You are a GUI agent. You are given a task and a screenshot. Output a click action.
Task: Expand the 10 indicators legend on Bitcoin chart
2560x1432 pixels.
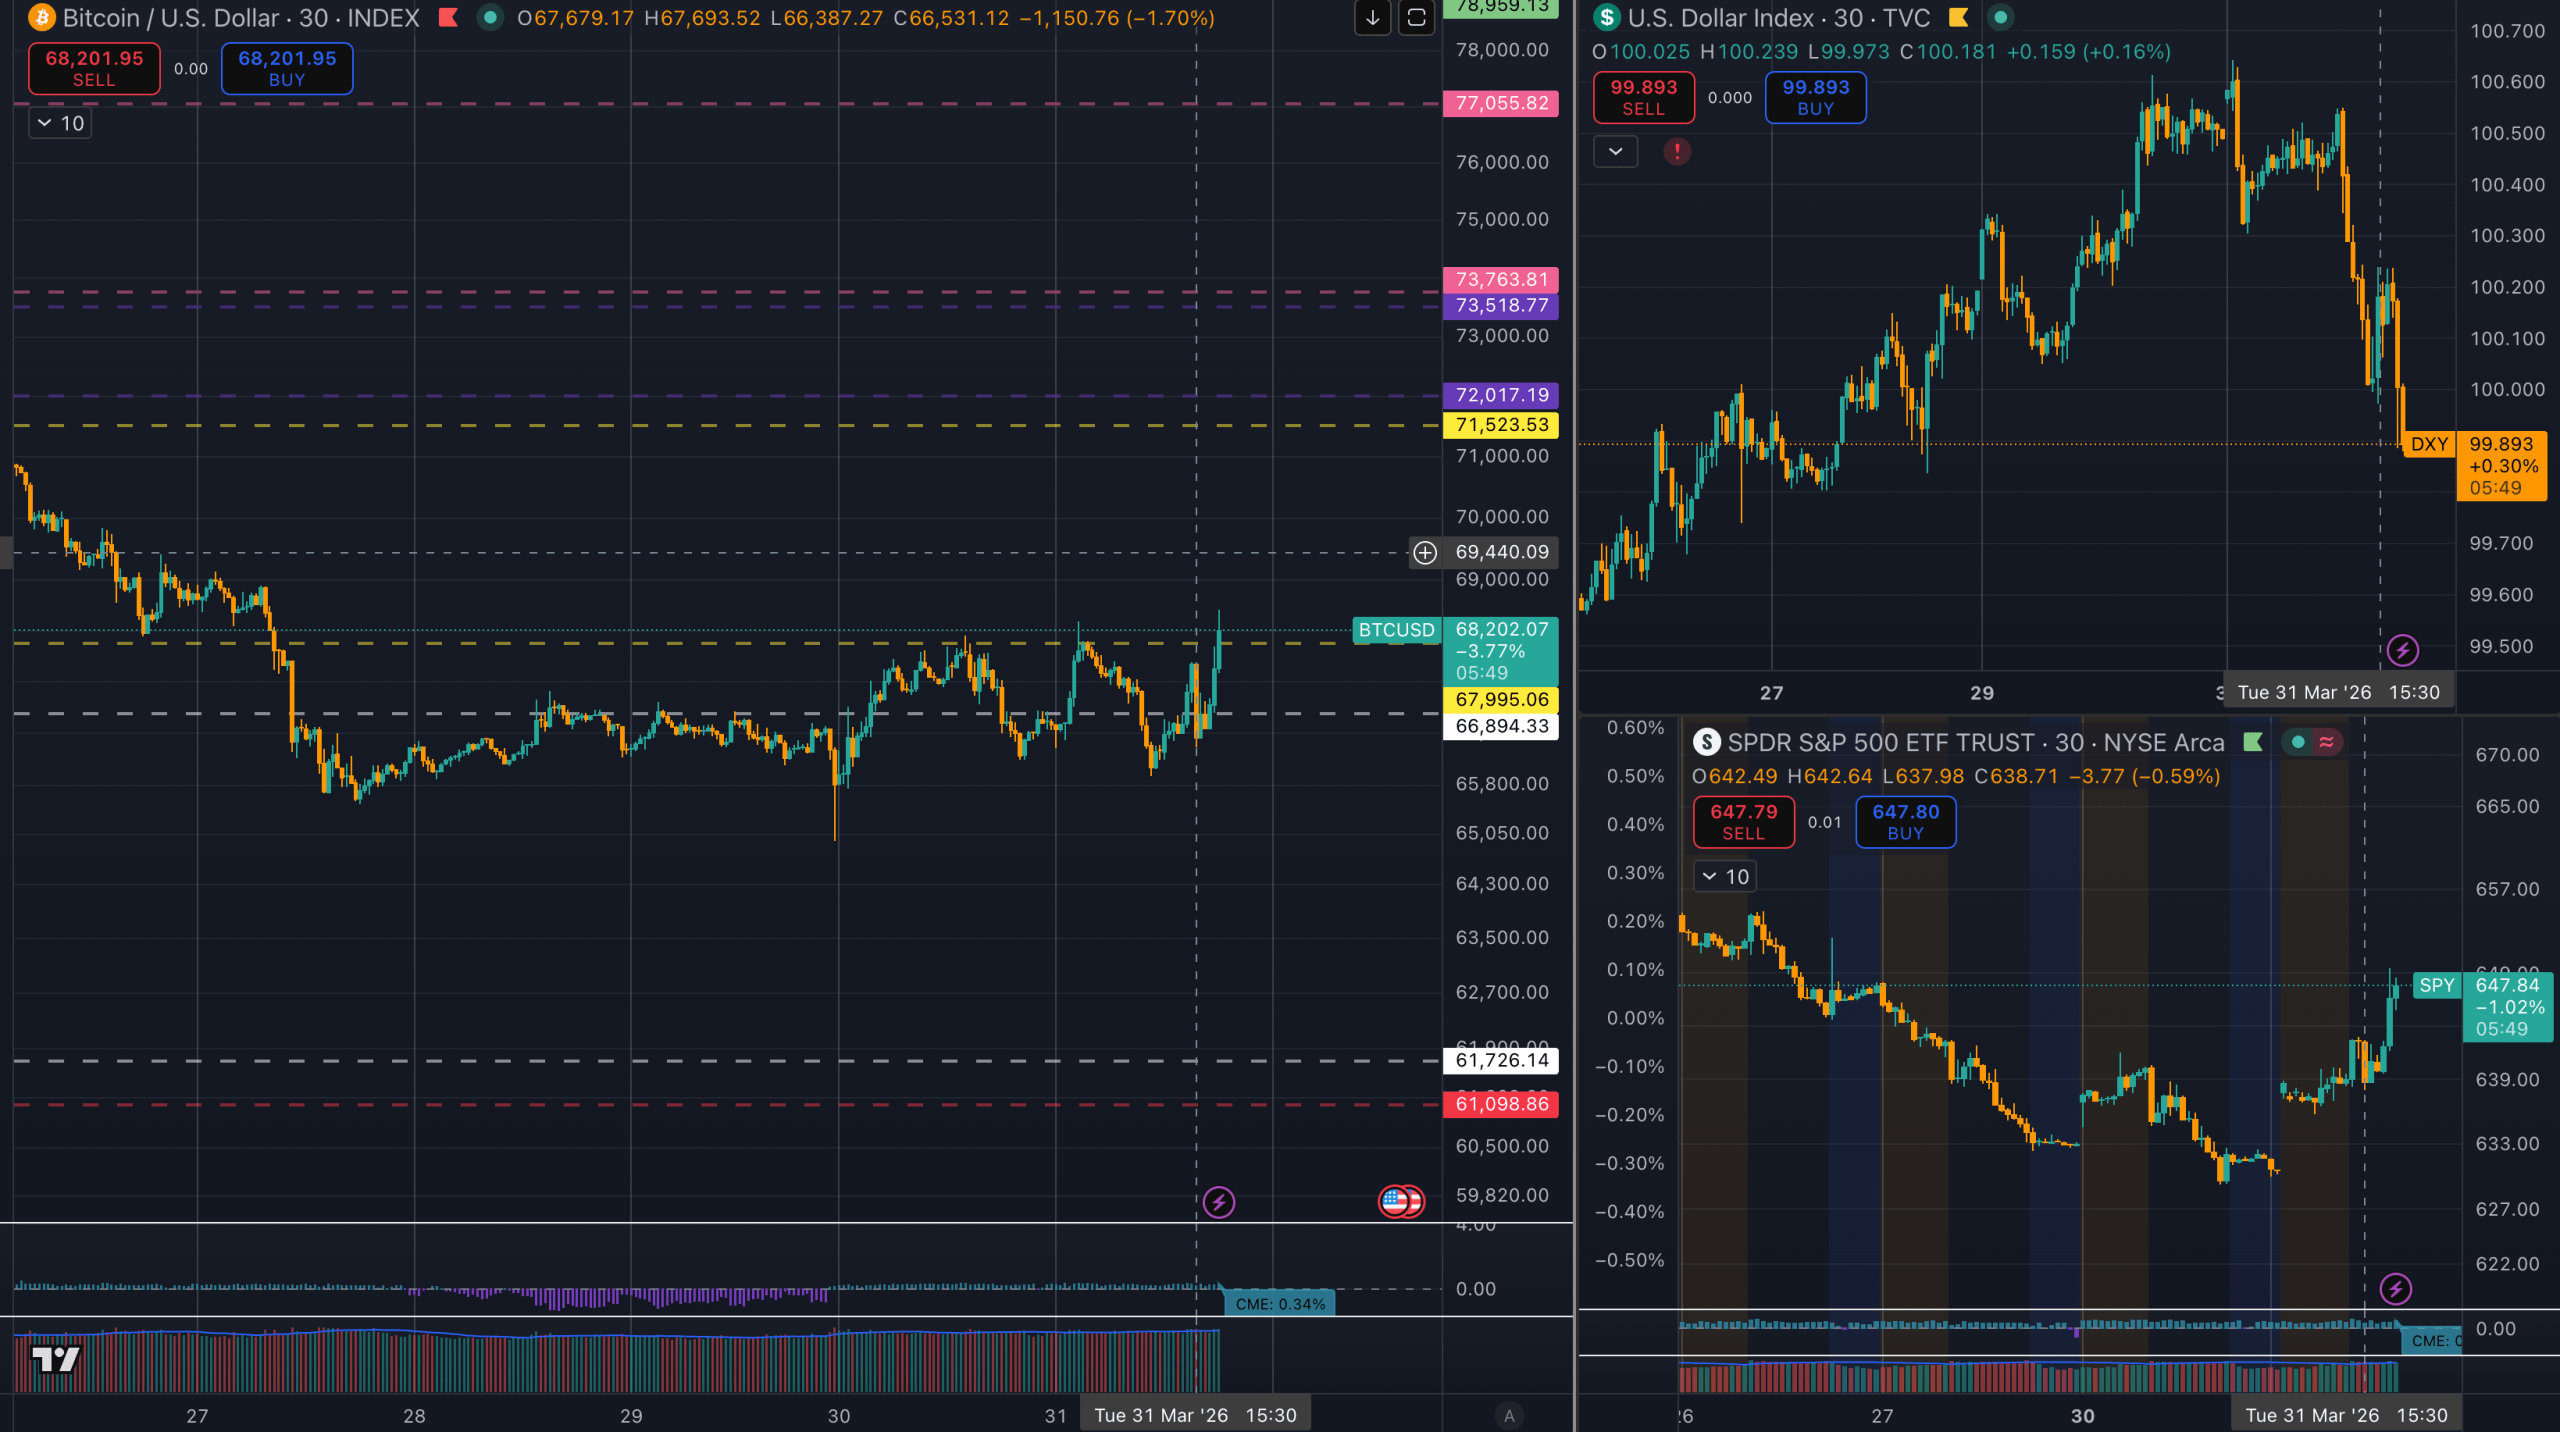(60, 123)
